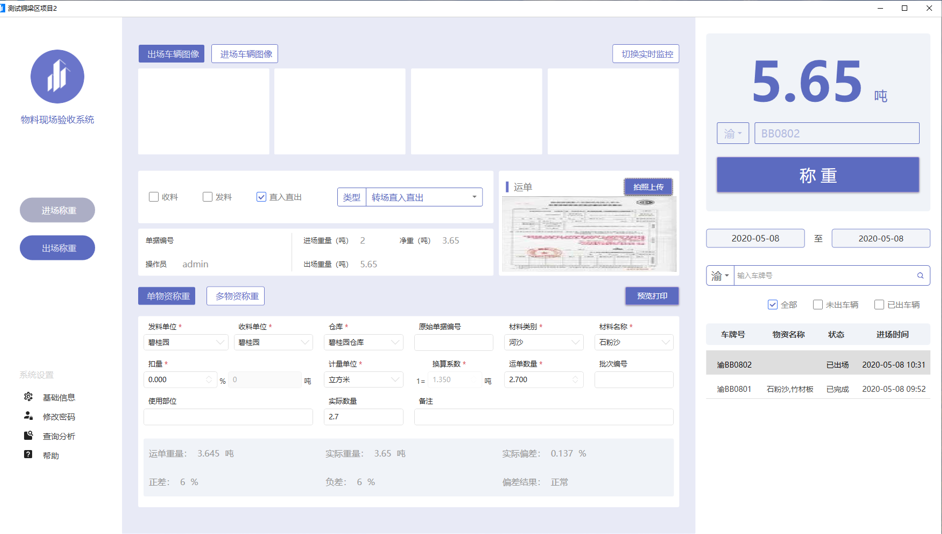Expand the 发料单位 dropdown
942x534 pixels.
pos(186,342)
